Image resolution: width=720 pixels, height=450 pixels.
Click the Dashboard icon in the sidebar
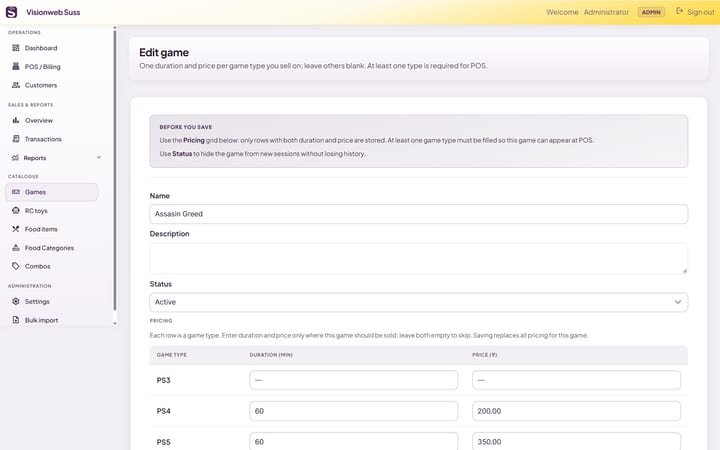click(16, 48)
